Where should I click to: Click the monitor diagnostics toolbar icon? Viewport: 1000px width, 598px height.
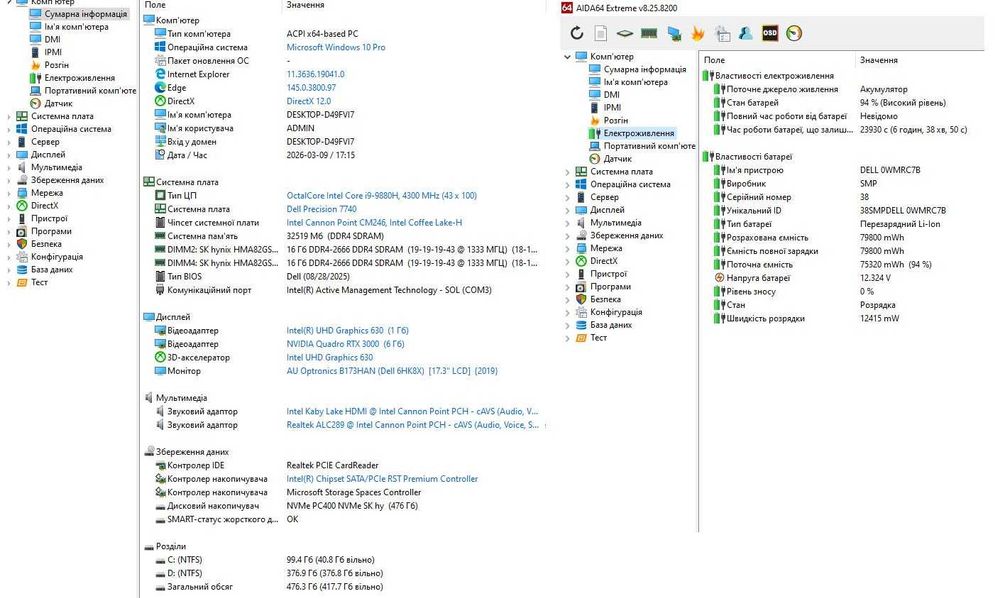[673, 33]
